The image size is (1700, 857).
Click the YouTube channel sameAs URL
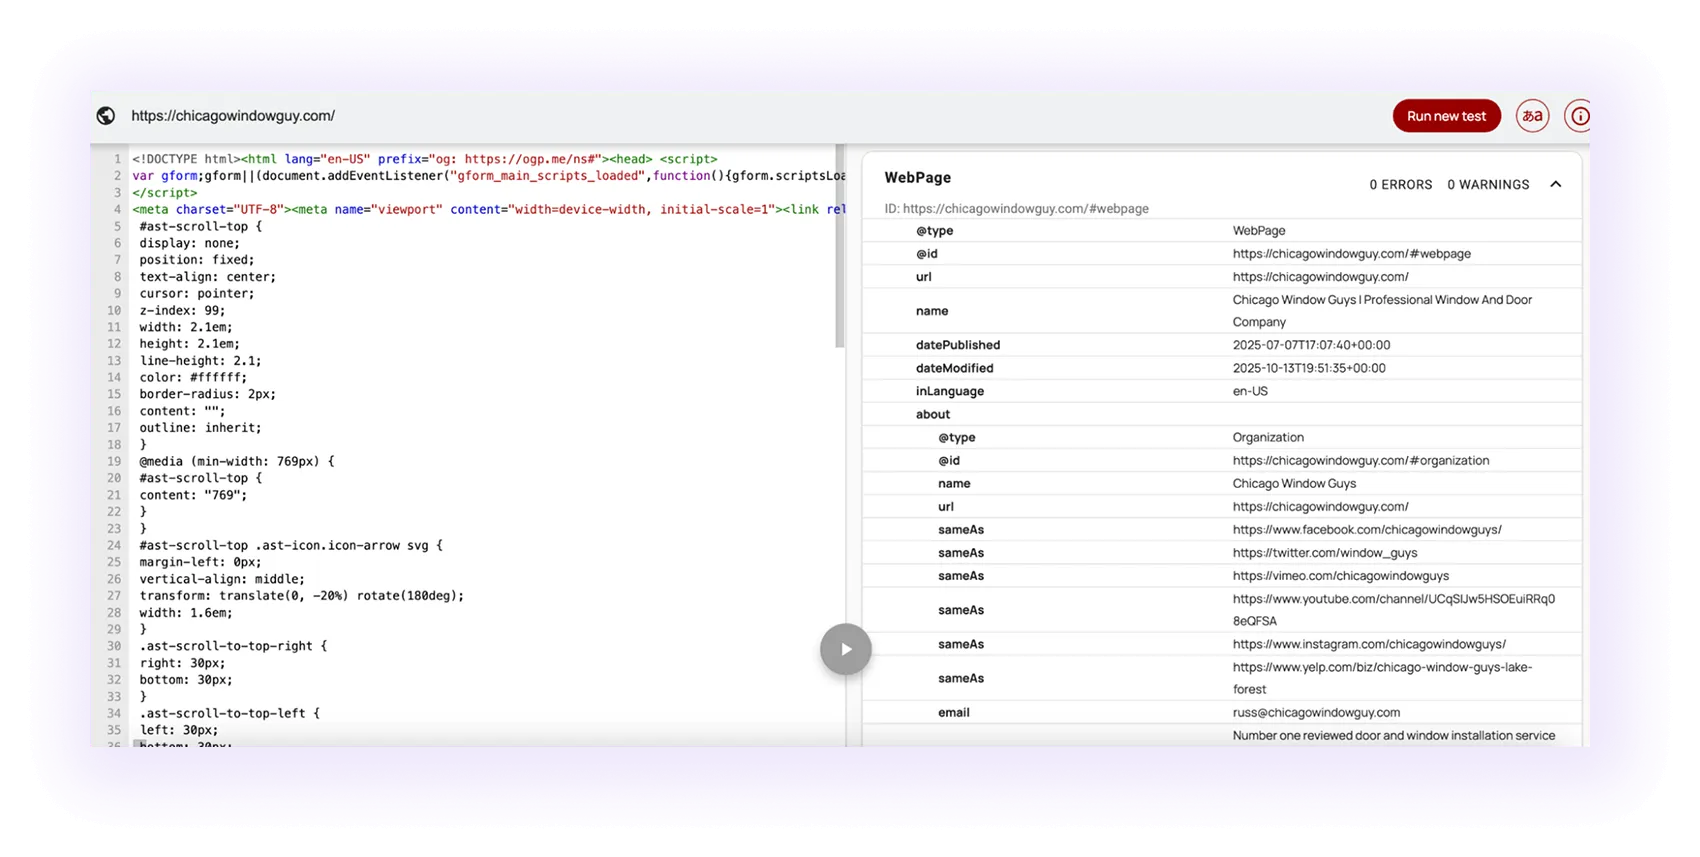[x=1394, y=610]
